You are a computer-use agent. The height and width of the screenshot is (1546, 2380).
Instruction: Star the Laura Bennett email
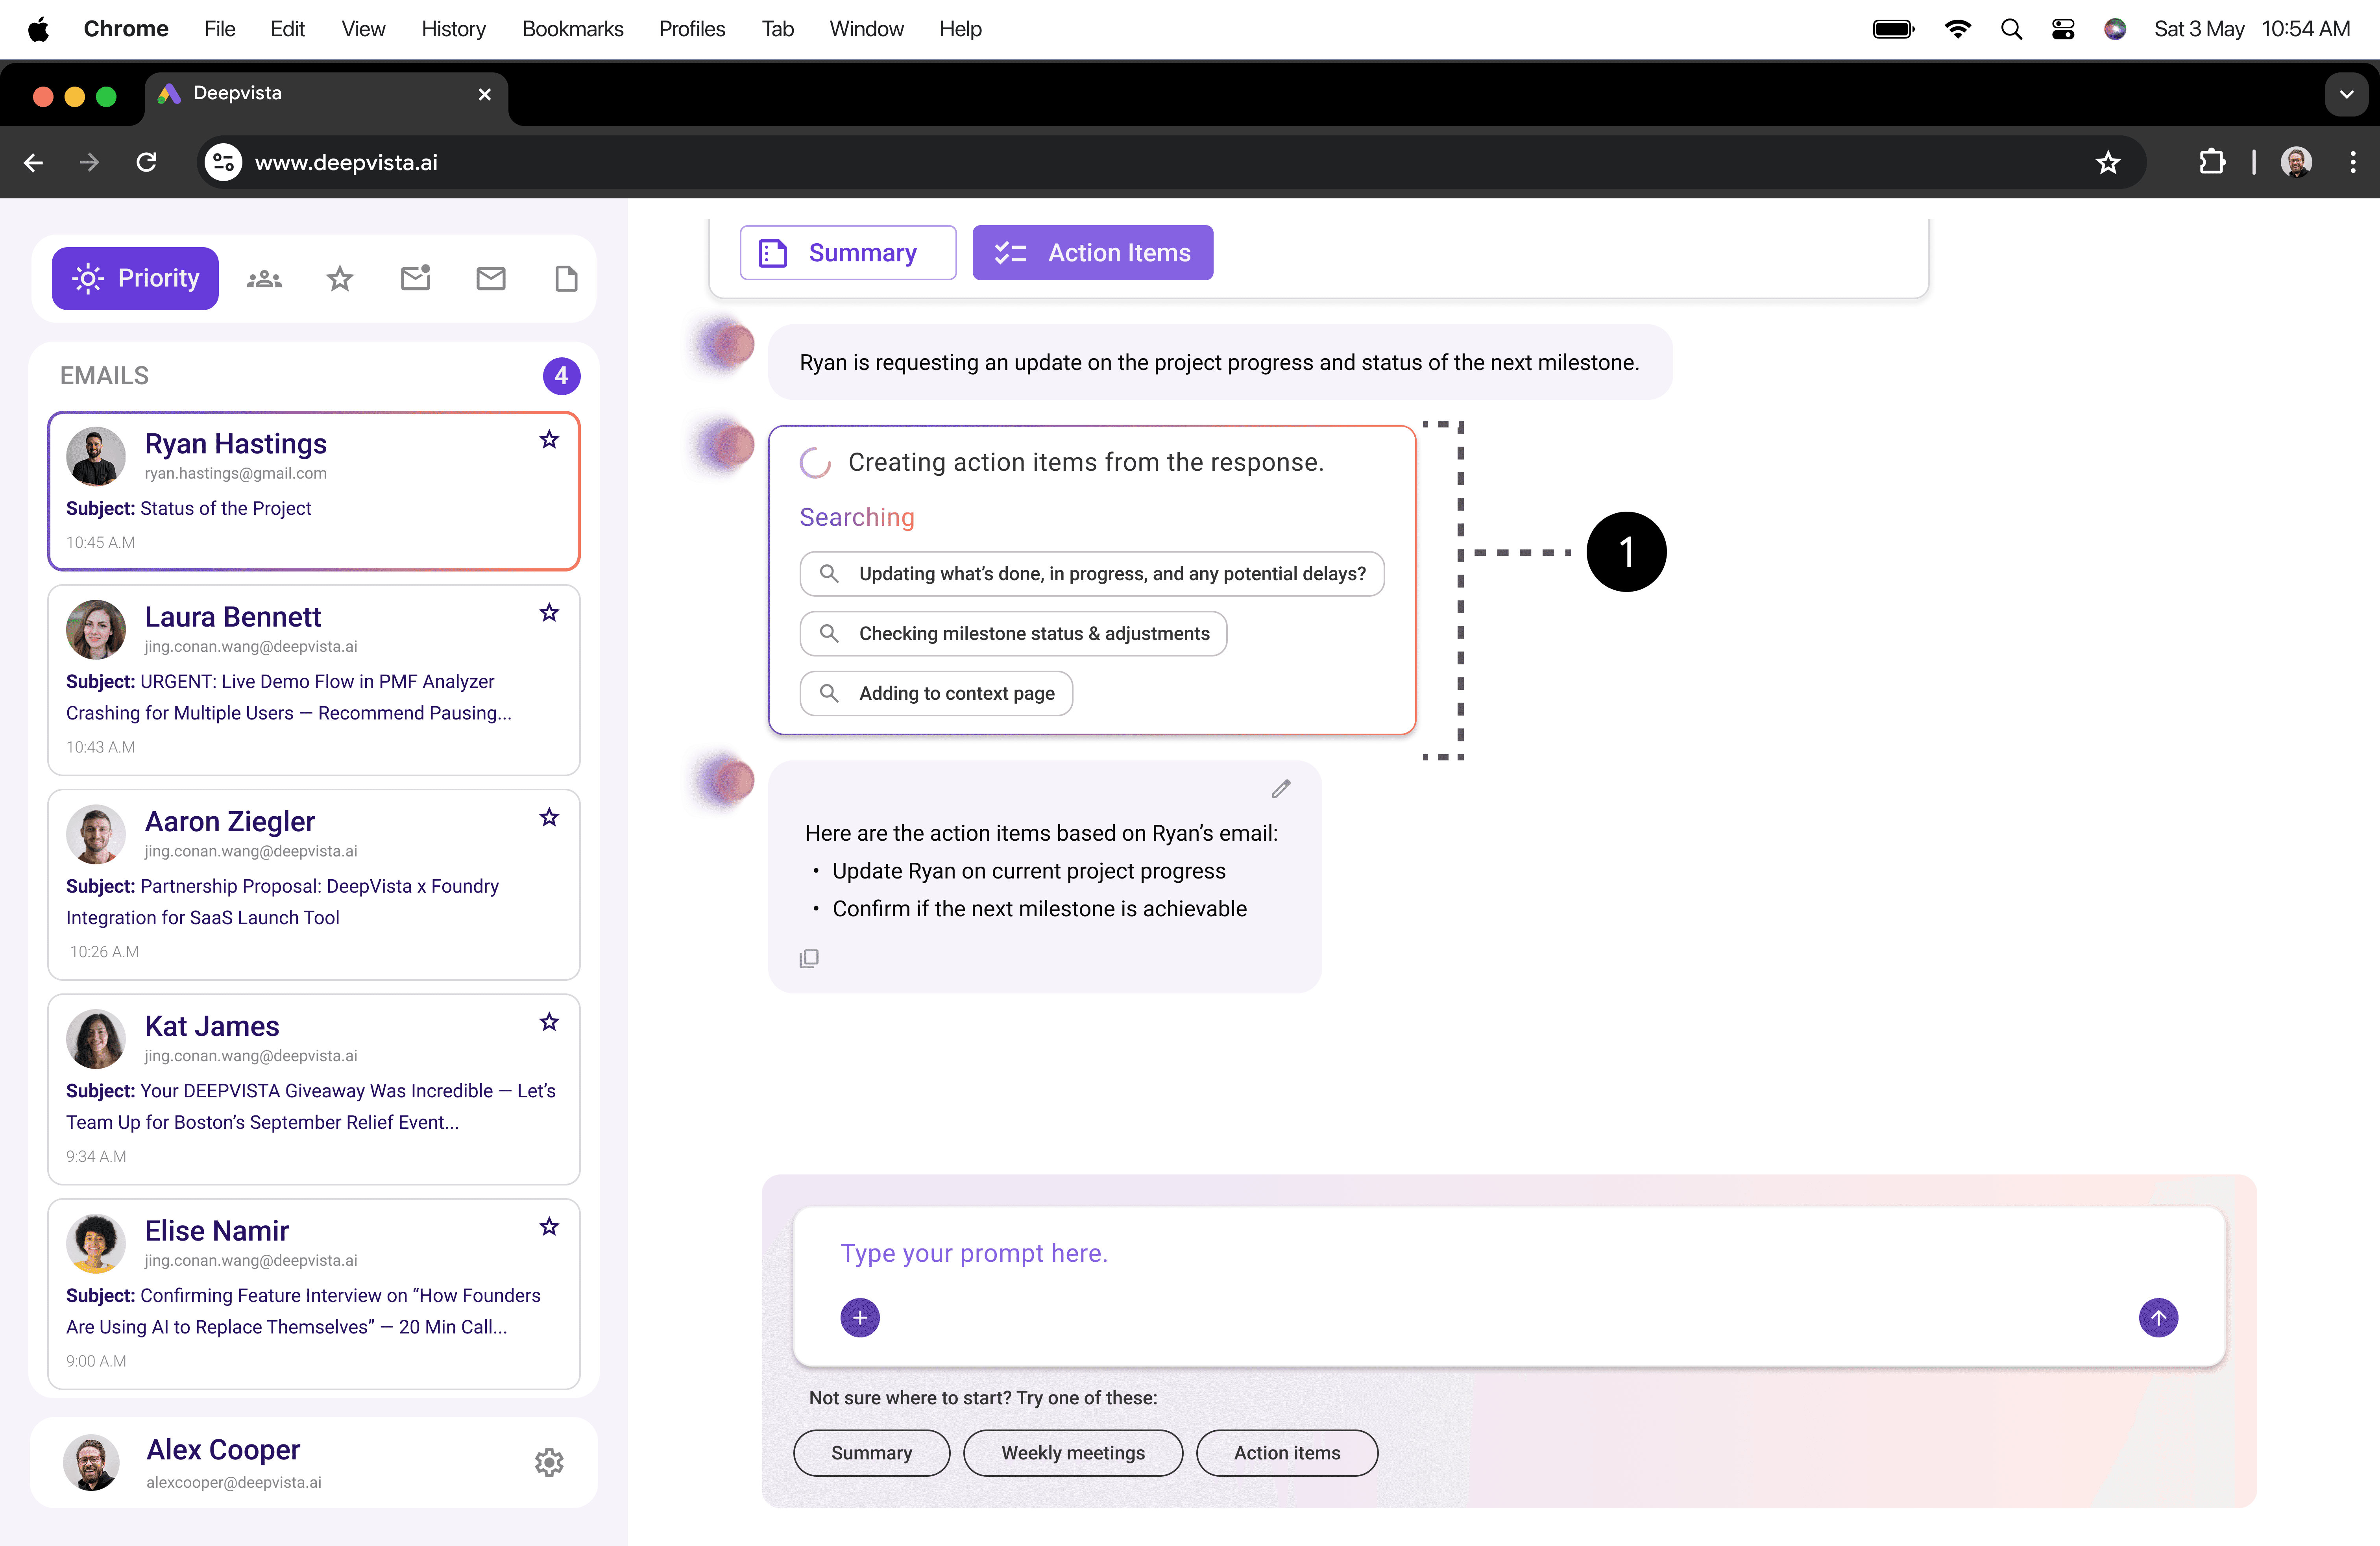[x=549, y=613]
